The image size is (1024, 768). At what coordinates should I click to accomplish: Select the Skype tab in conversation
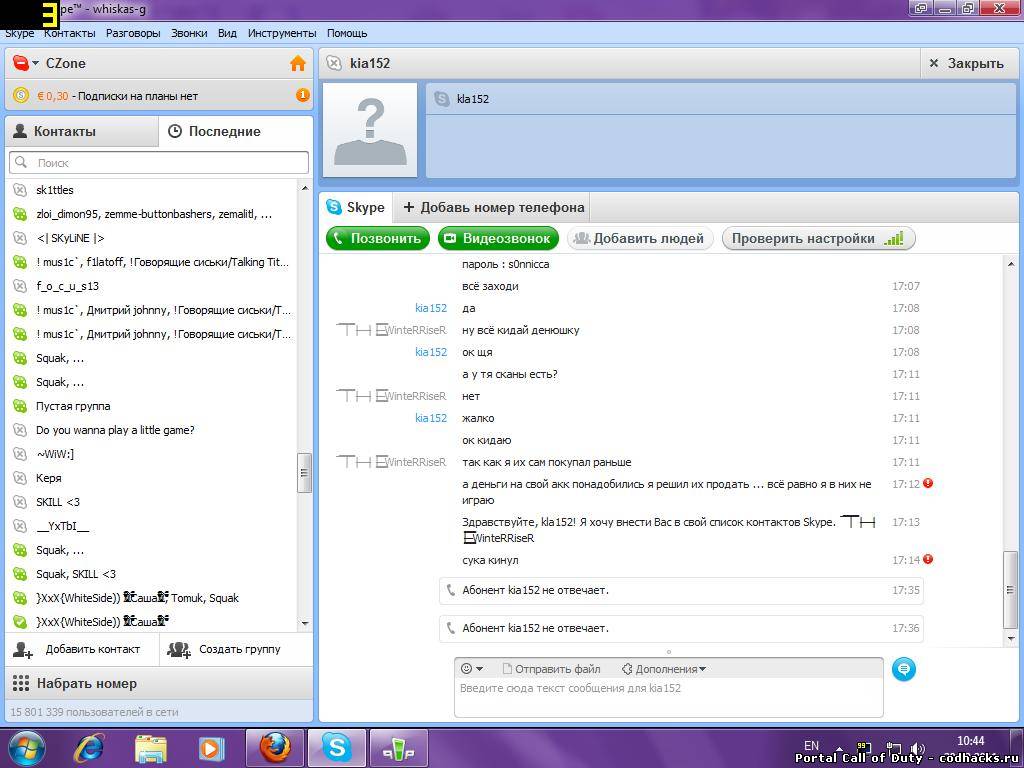(356, 208)
